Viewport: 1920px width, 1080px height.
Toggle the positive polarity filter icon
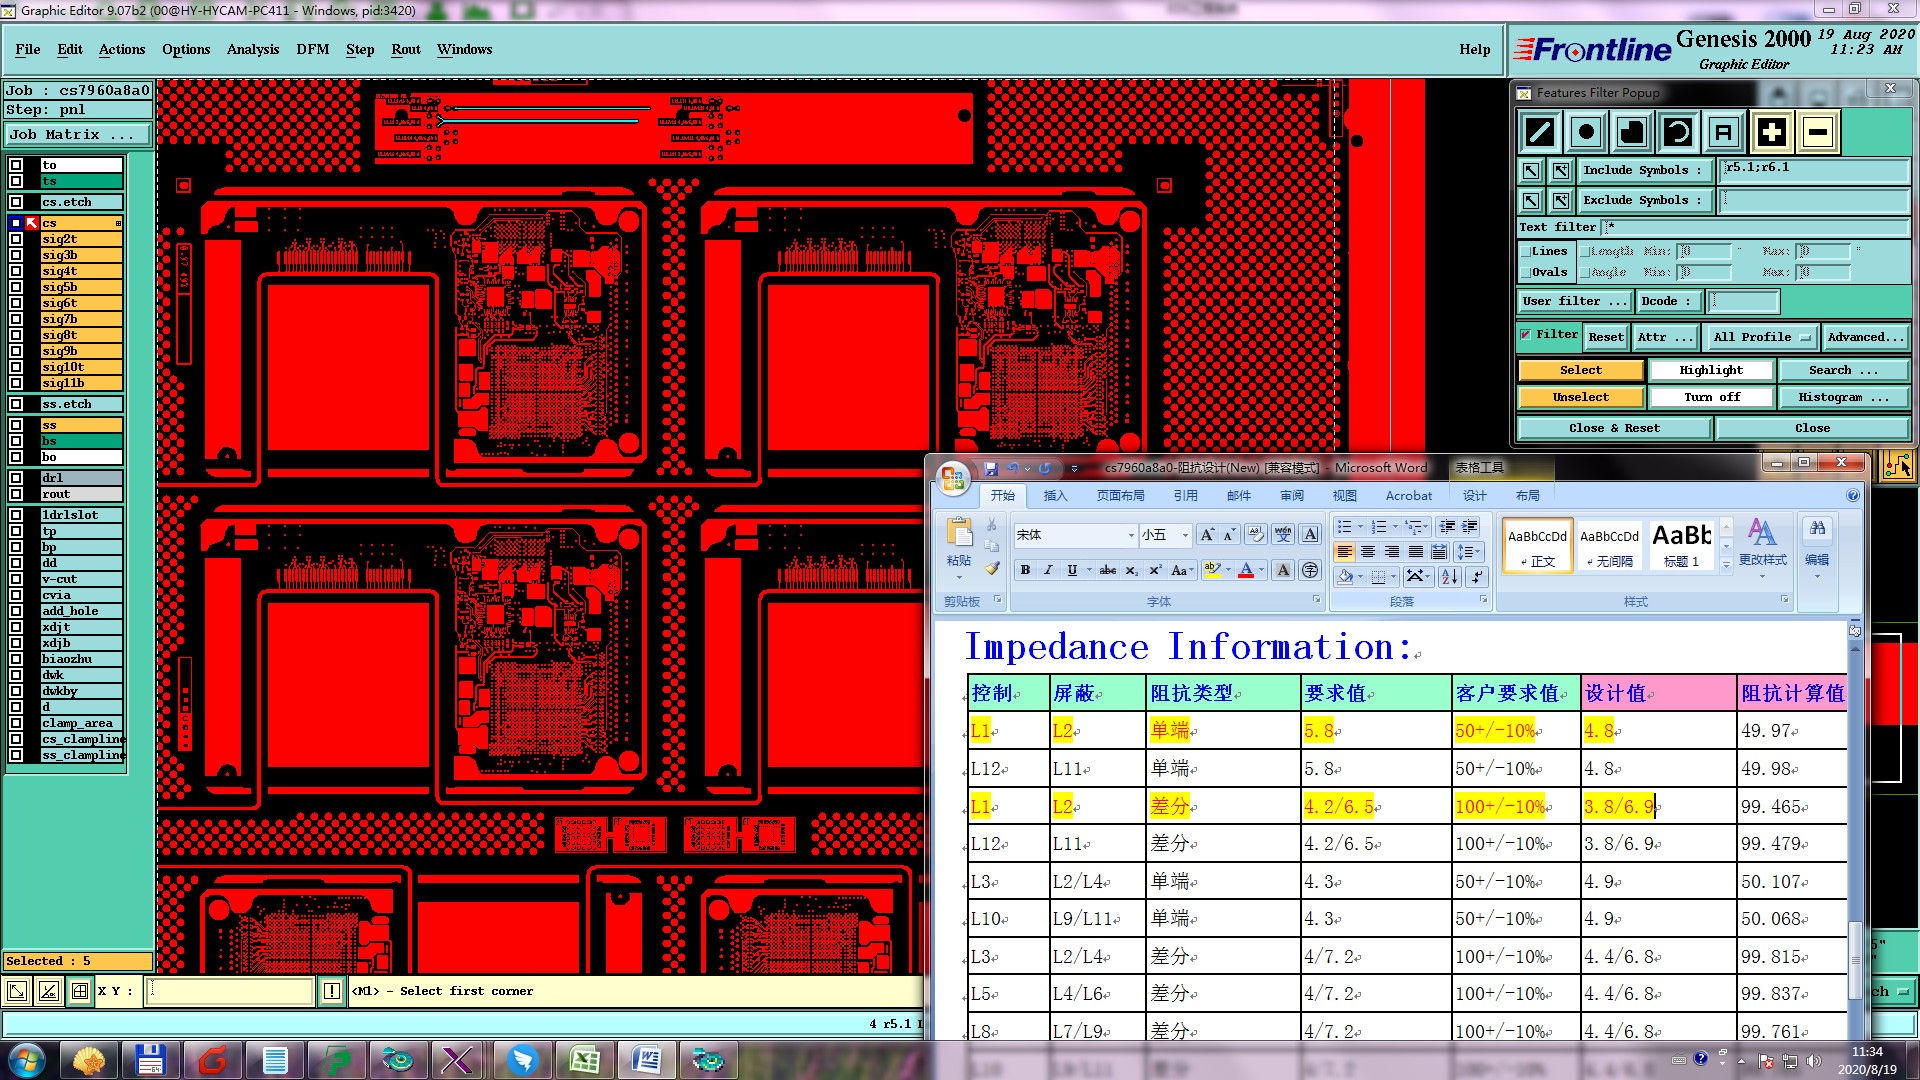point(1771,132)
